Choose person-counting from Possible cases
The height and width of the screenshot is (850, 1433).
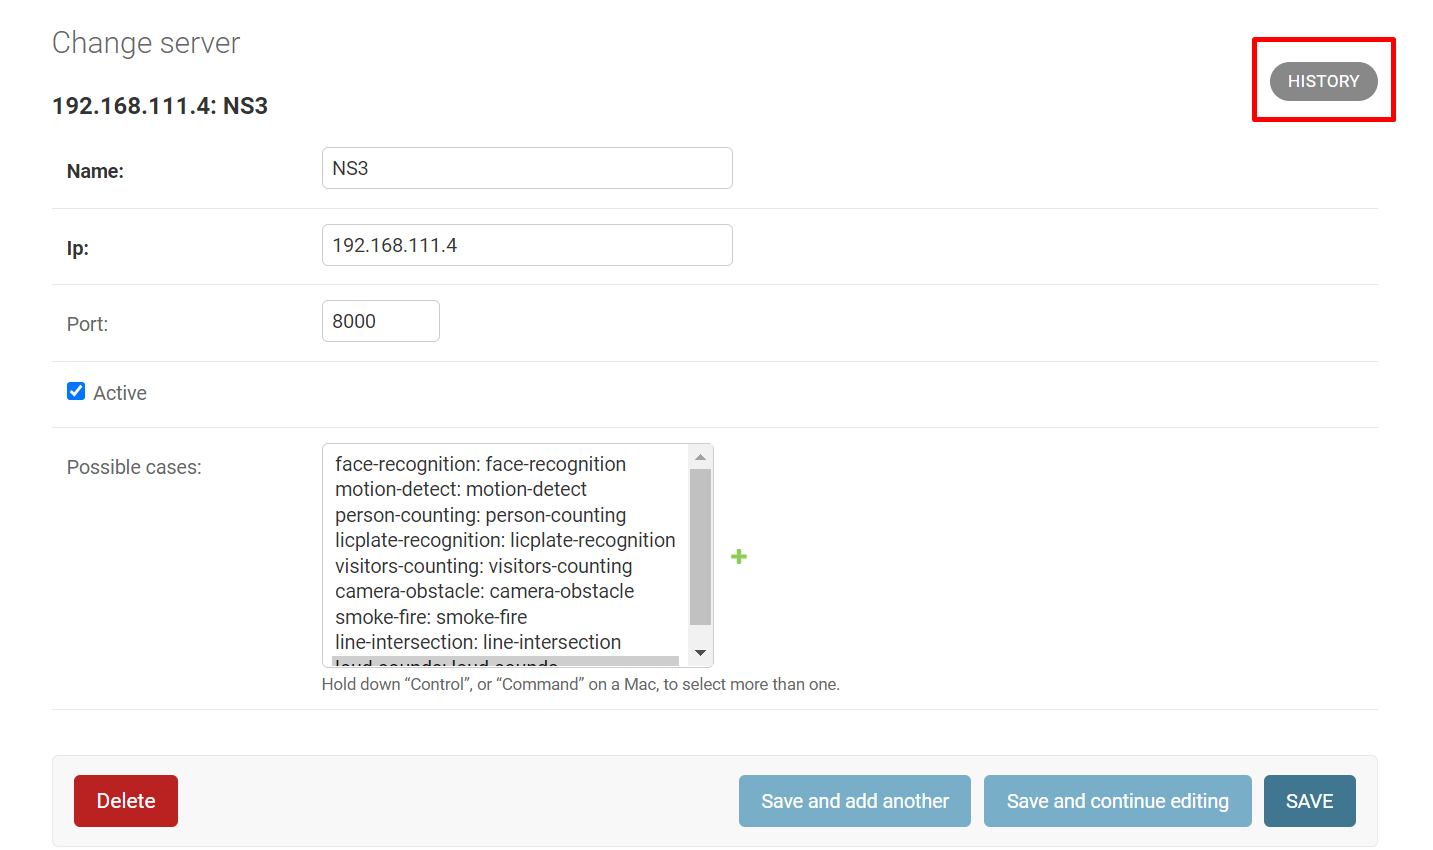[480, 515]
